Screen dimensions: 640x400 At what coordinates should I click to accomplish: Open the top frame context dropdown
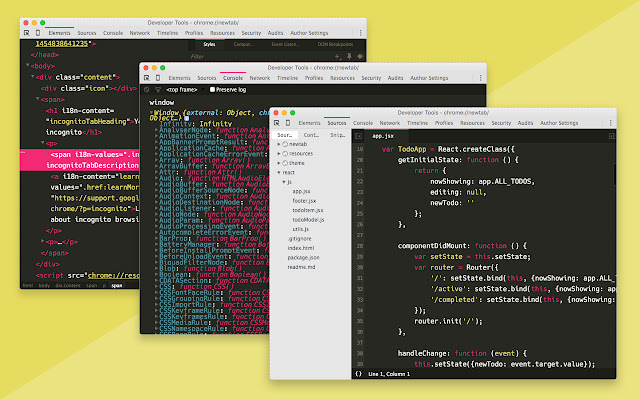click(186, 89)
